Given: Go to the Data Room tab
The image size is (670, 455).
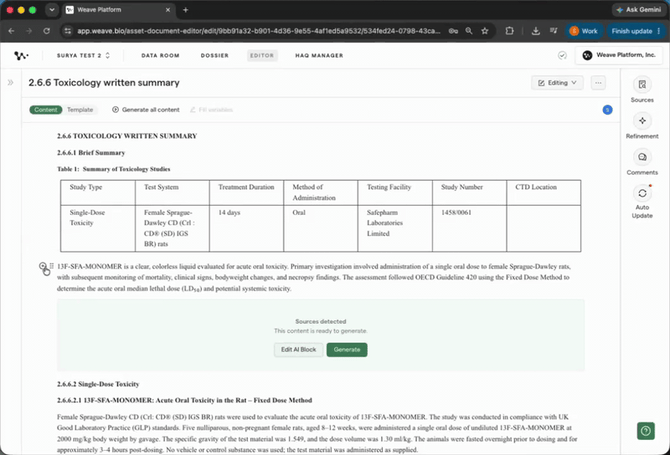Looking at the screenshot, I should [x=160, y=56].
